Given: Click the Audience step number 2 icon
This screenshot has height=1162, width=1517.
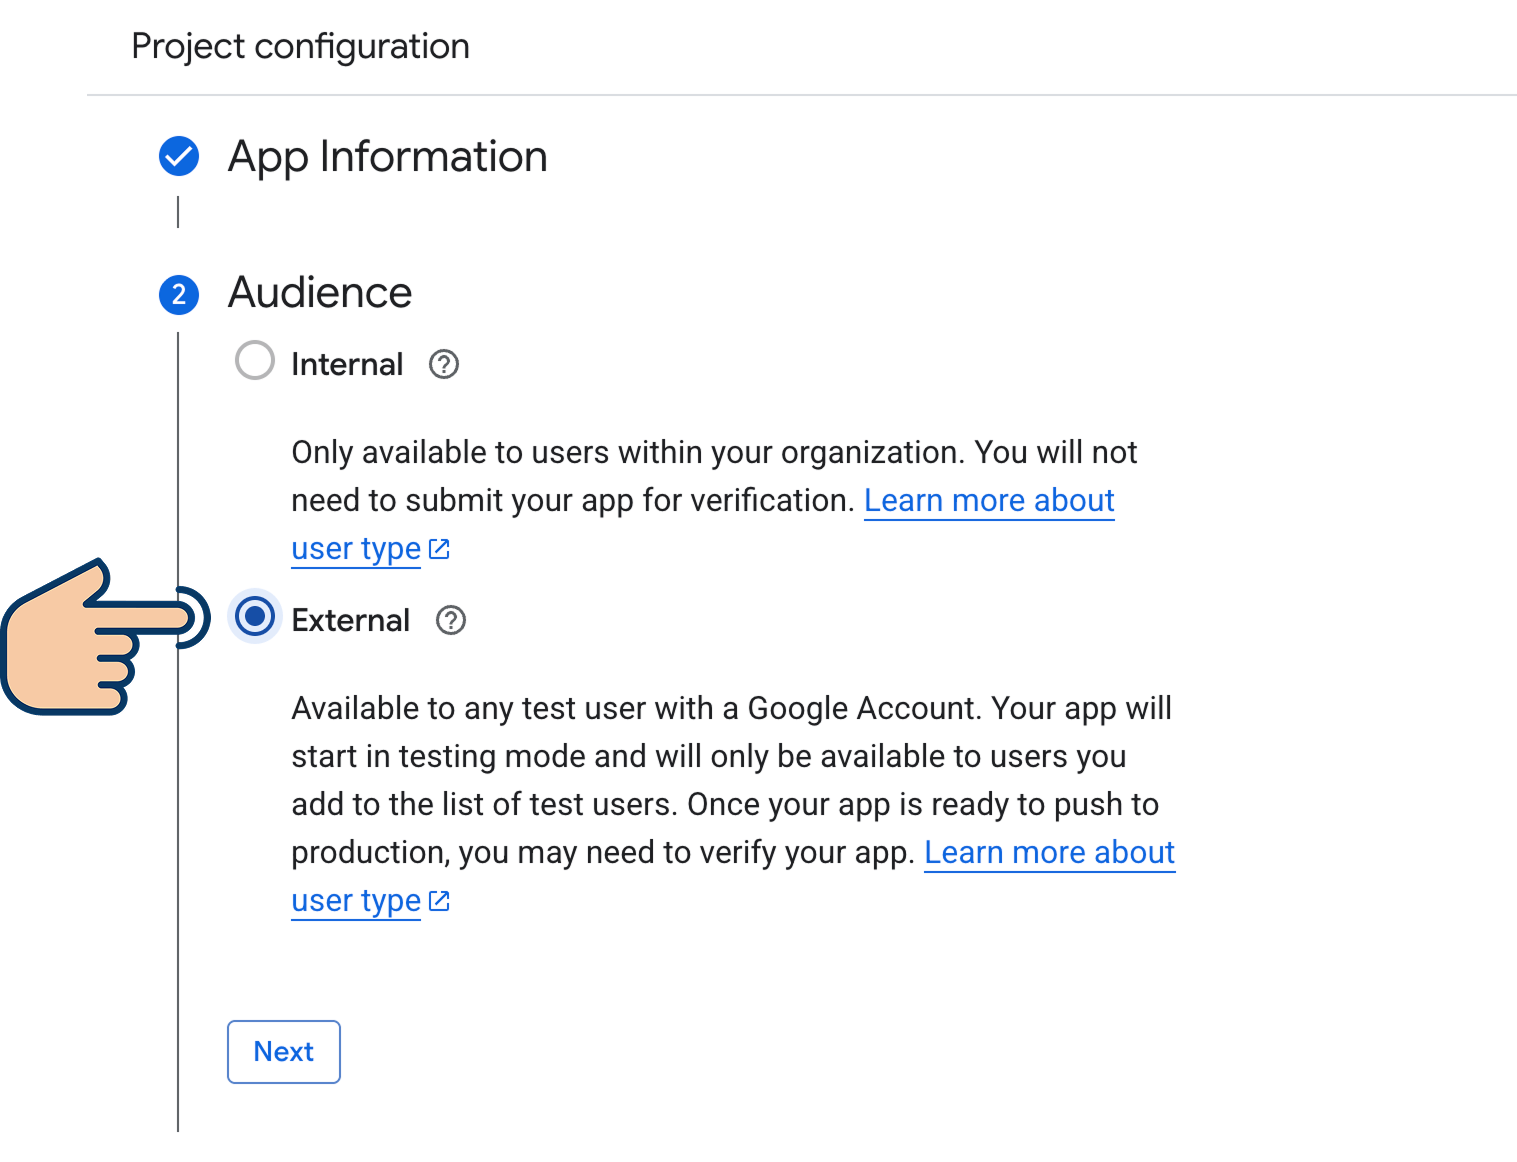Looking at the screenshot, I should (x=179, y=294).
